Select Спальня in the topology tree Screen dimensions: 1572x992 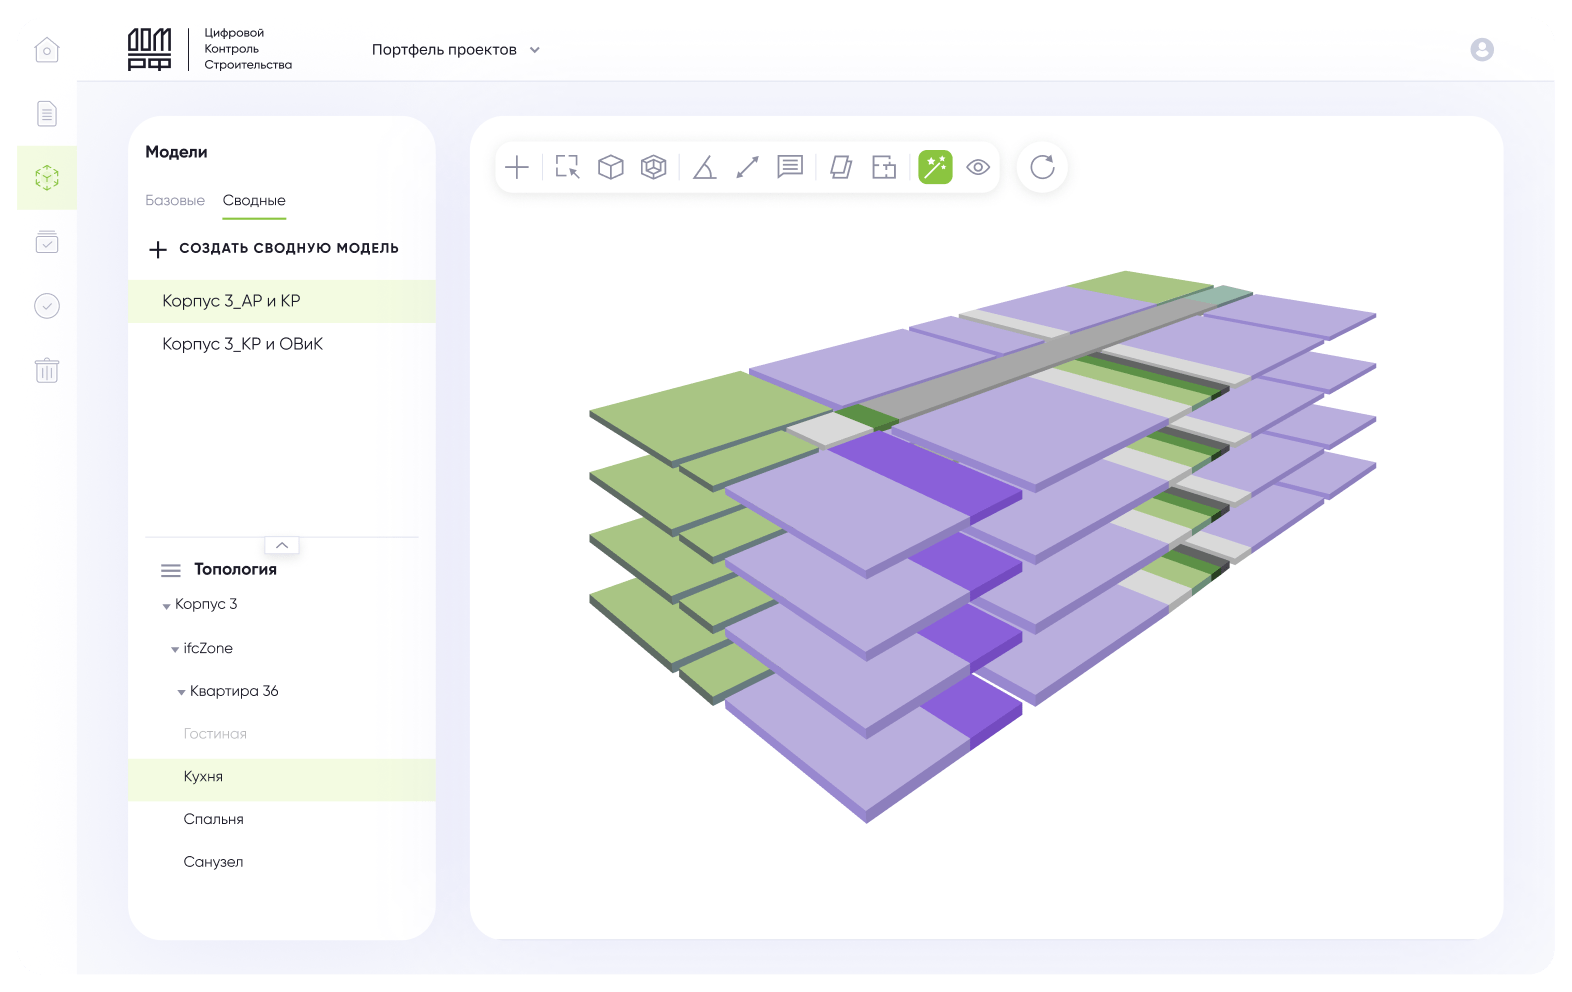(214, 819)
